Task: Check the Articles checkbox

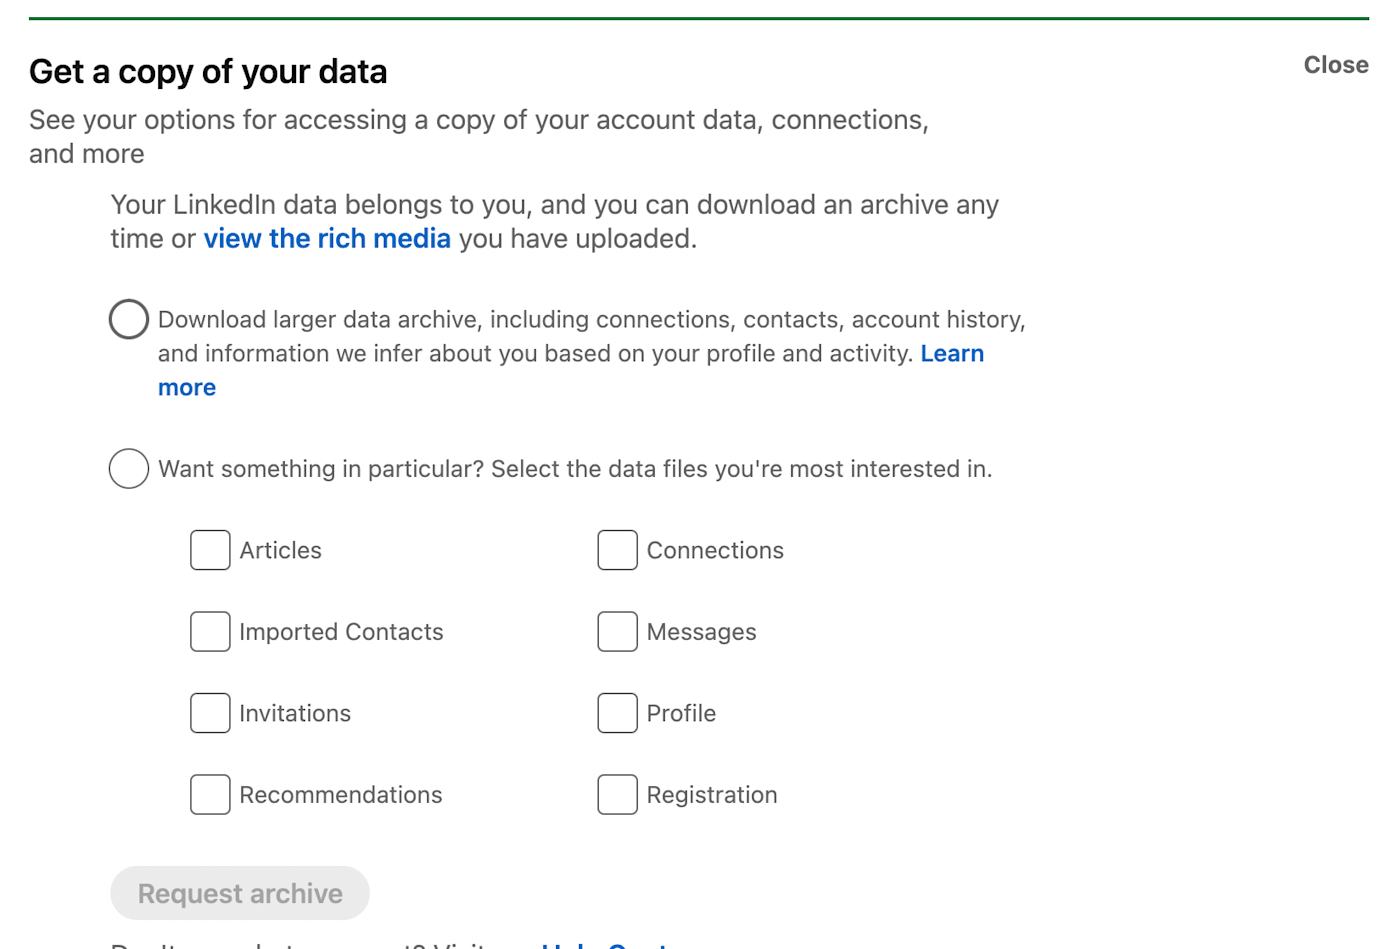Action: point(210,550)
